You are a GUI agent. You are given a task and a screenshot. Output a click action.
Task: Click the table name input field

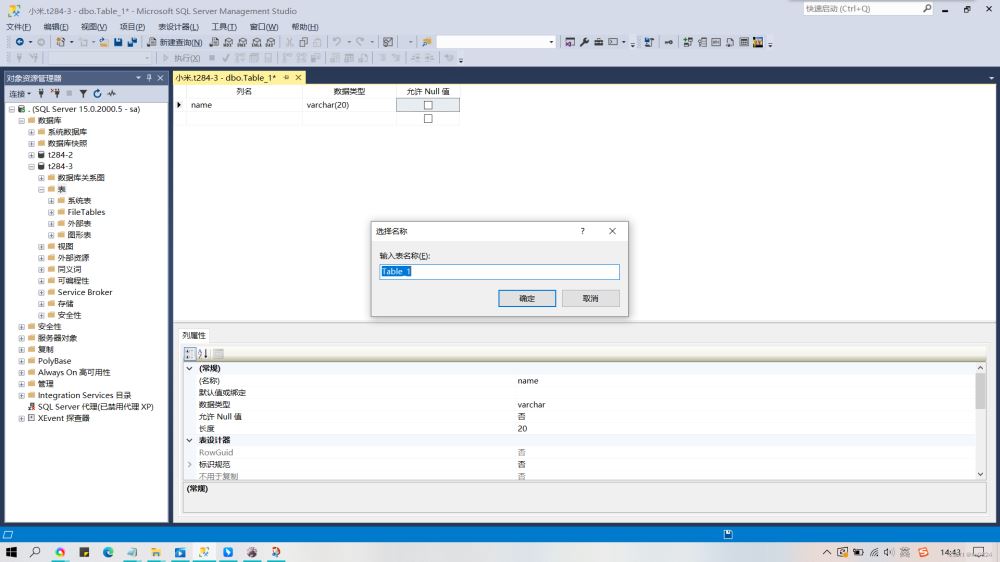(x=499, y=272)
